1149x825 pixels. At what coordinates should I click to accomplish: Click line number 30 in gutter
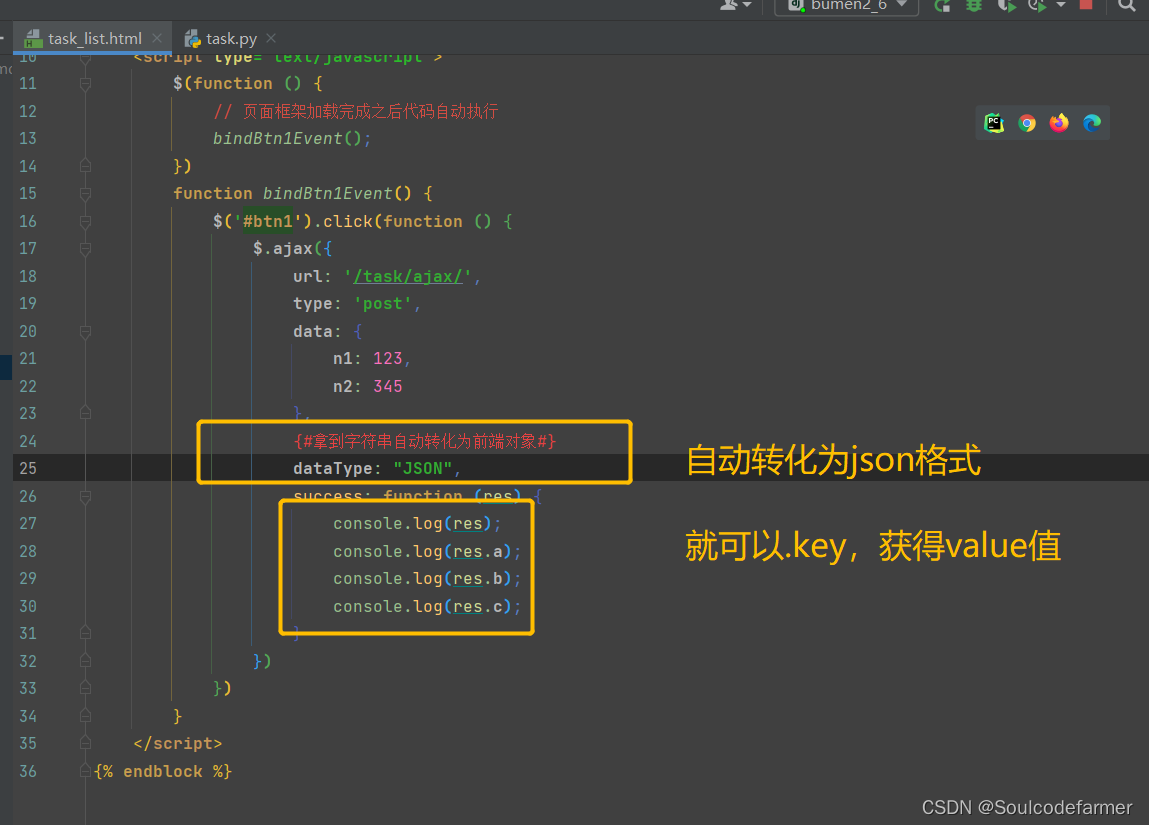[x=28, y=606]
